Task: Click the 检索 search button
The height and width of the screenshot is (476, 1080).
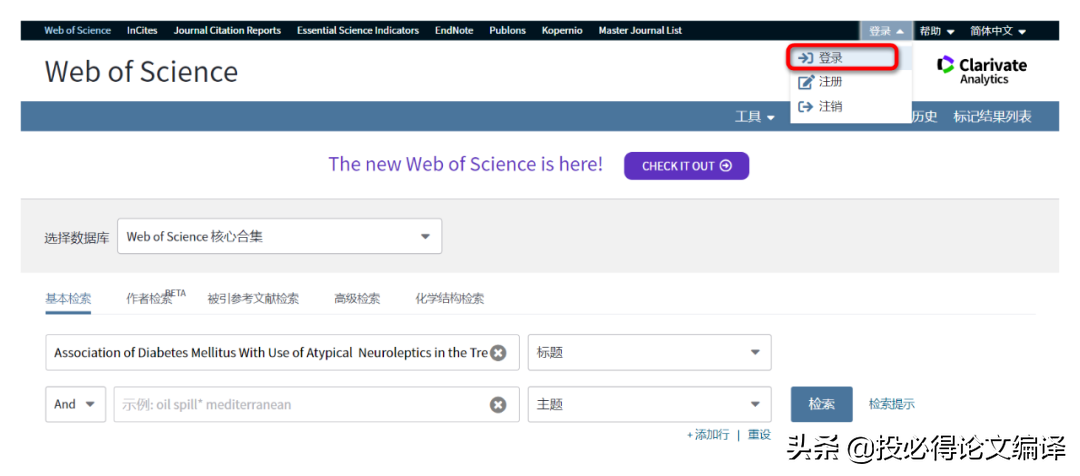Action: coord(821,405)
